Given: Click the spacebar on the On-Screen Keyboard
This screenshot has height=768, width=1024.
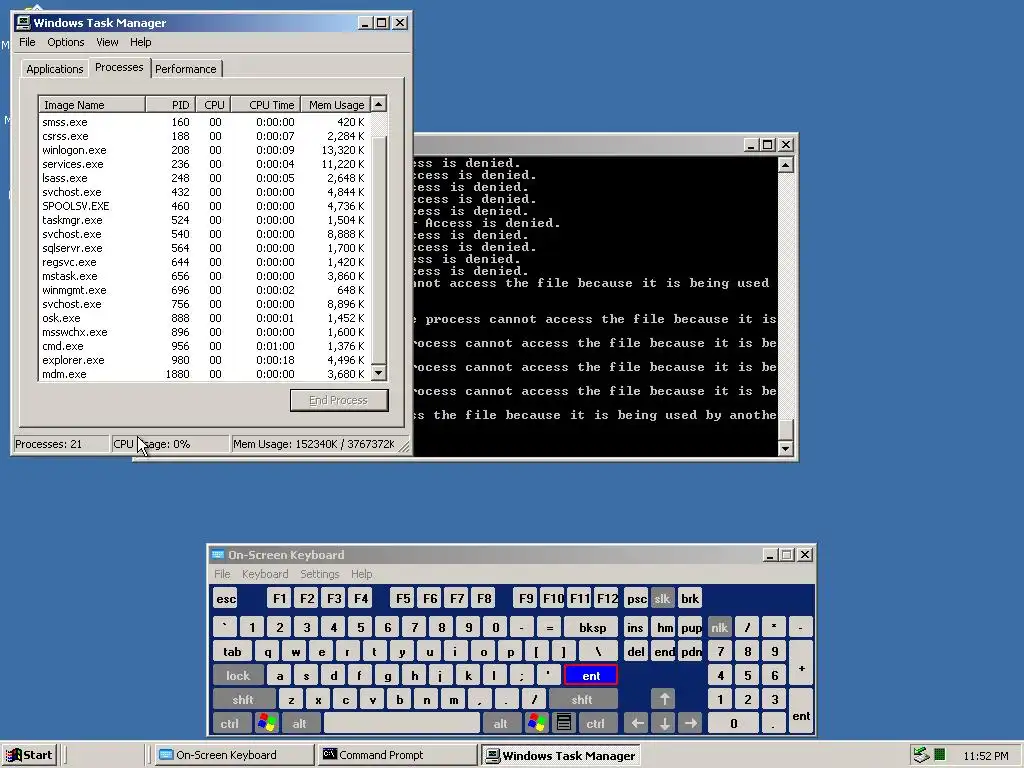Looking at the screenshot, I should pos(402,724).
